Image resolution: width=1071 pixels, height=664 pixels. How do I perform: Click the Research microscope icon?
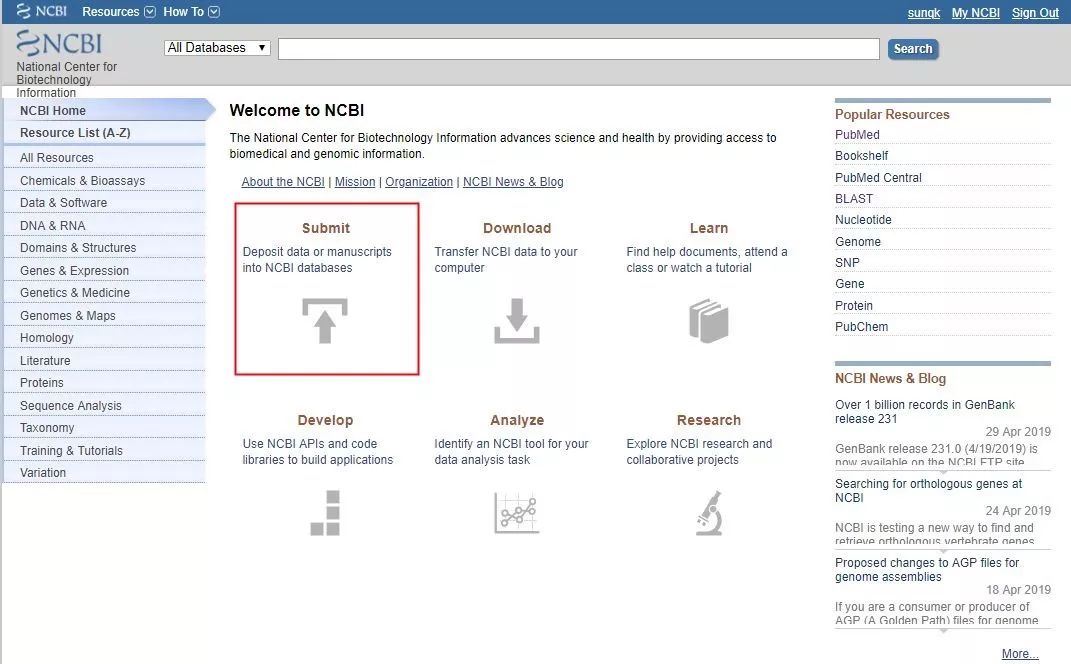[x=708, y=512]
